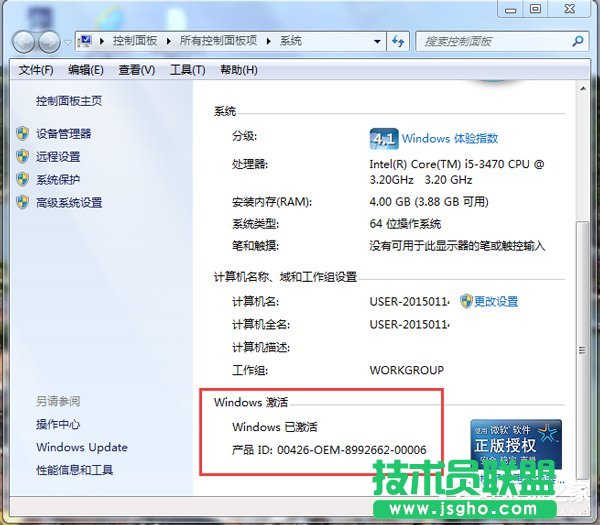Click the 所有控制面板项 breadcrumb
This screenshot has width=600, height=525.
(x=218, y=41)
